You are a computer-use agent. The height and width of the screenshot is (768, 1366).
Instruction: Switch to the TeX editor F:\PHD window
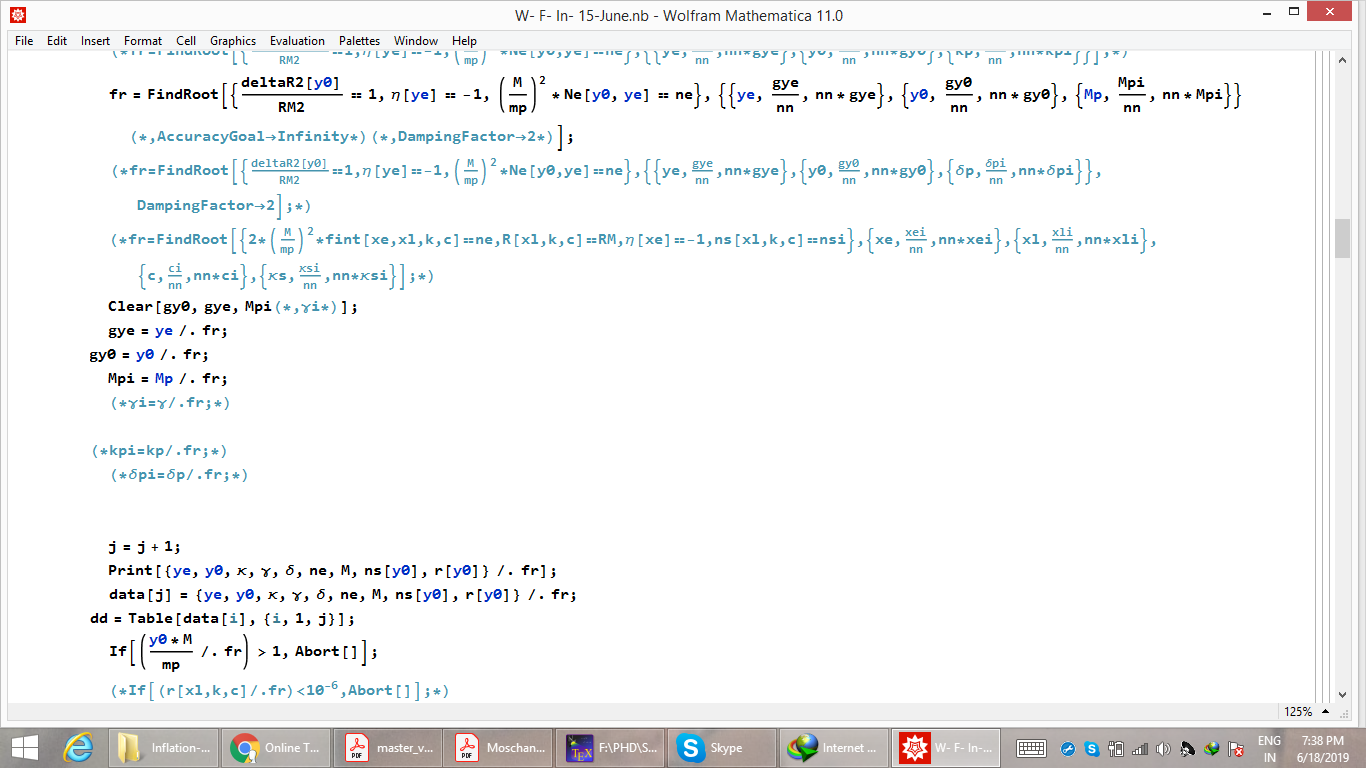pyautogui.click(x=611, y=747)
